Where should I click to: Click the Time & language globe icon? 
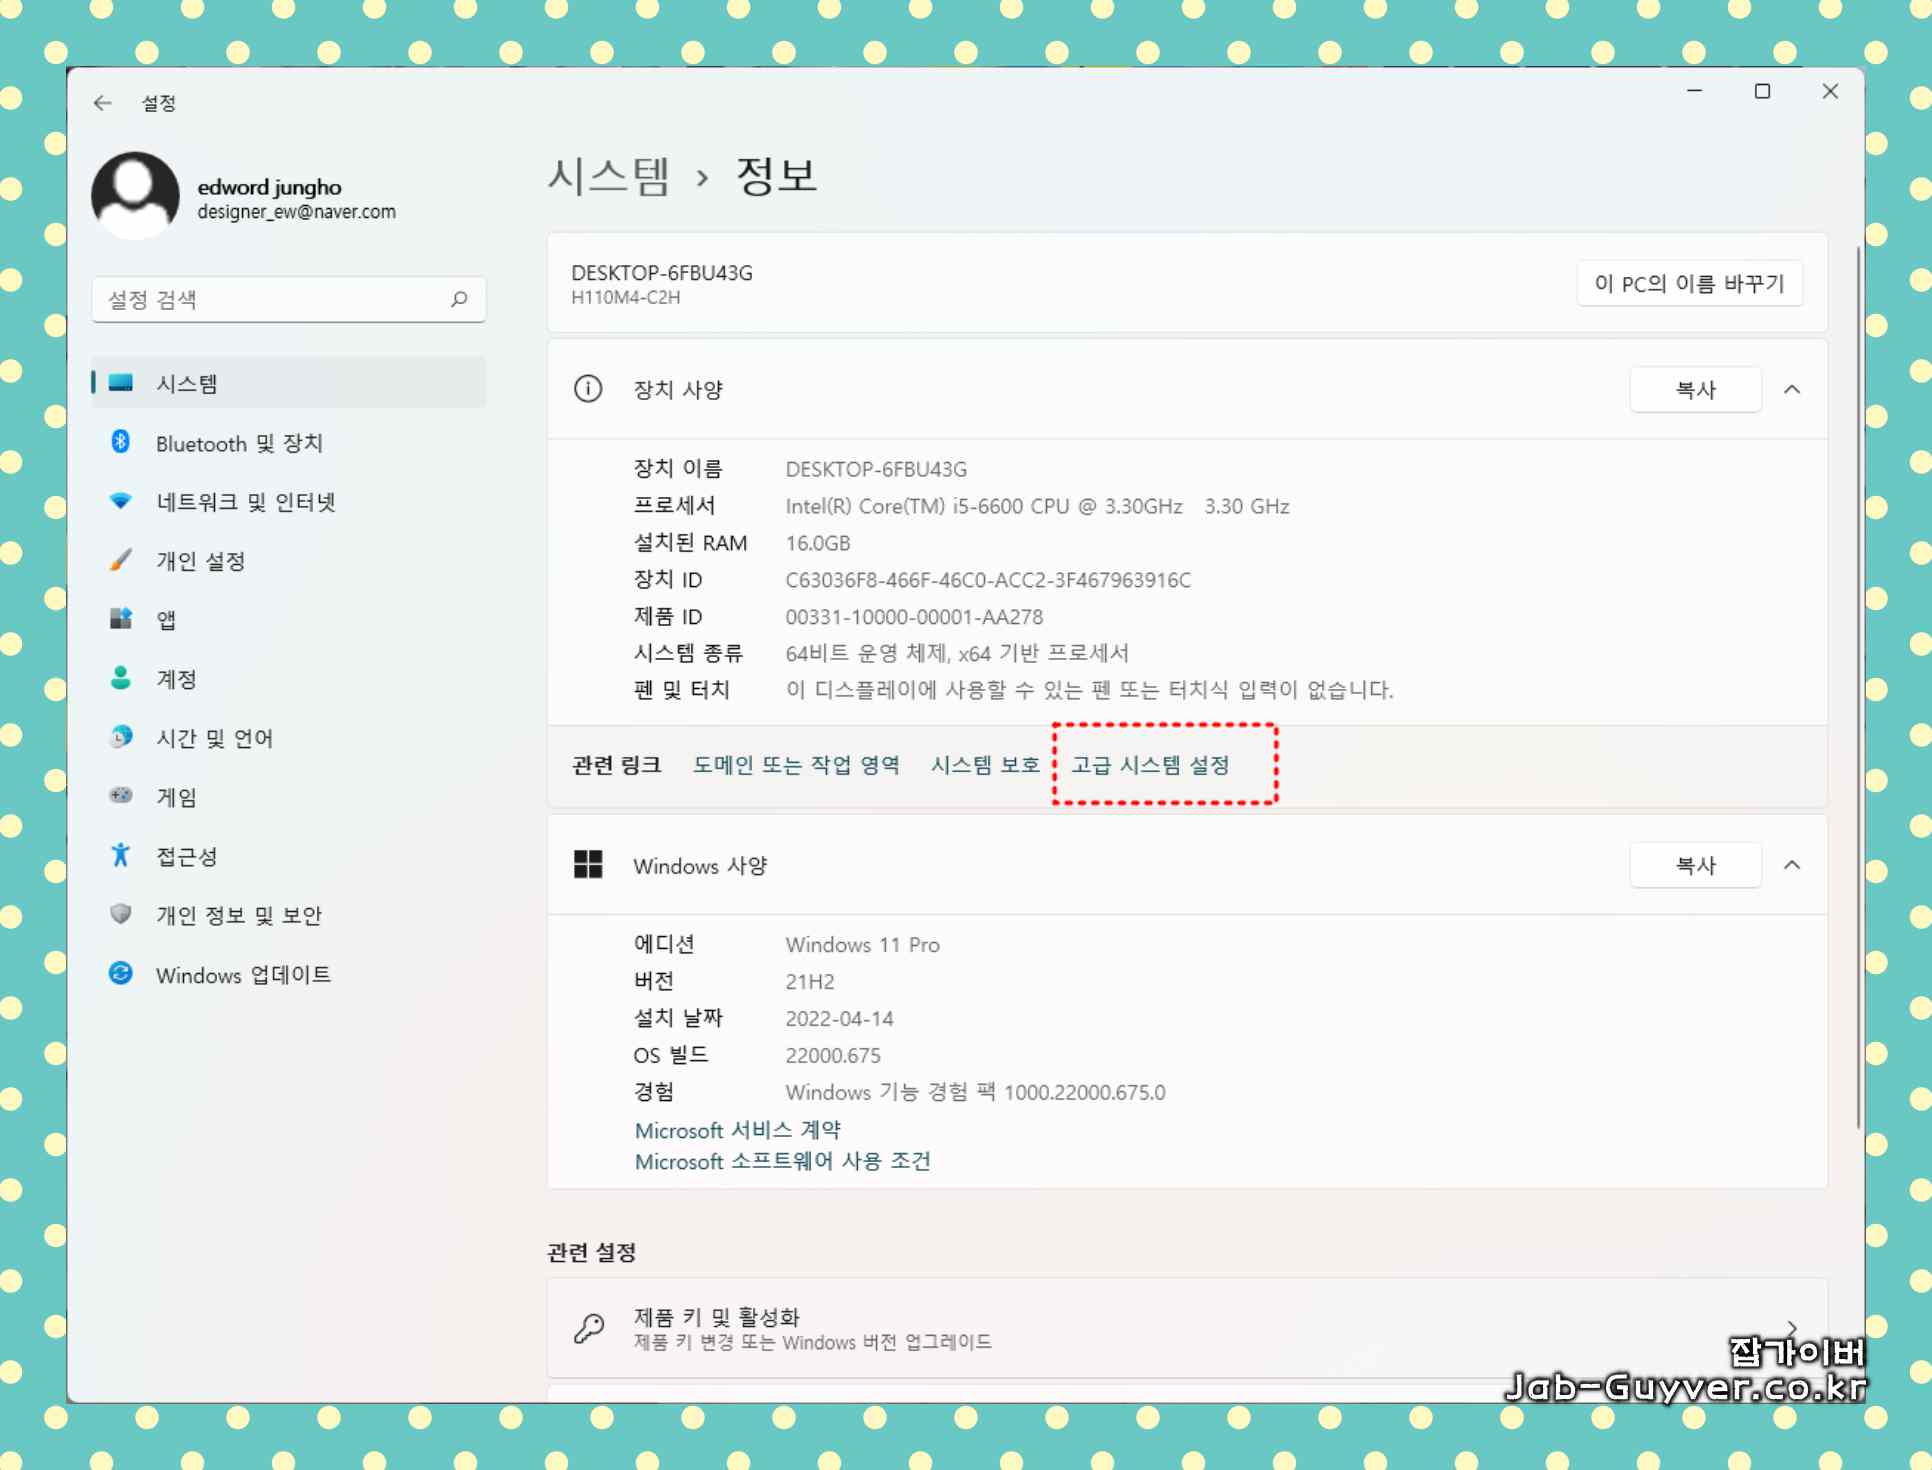tap(120, 737)
